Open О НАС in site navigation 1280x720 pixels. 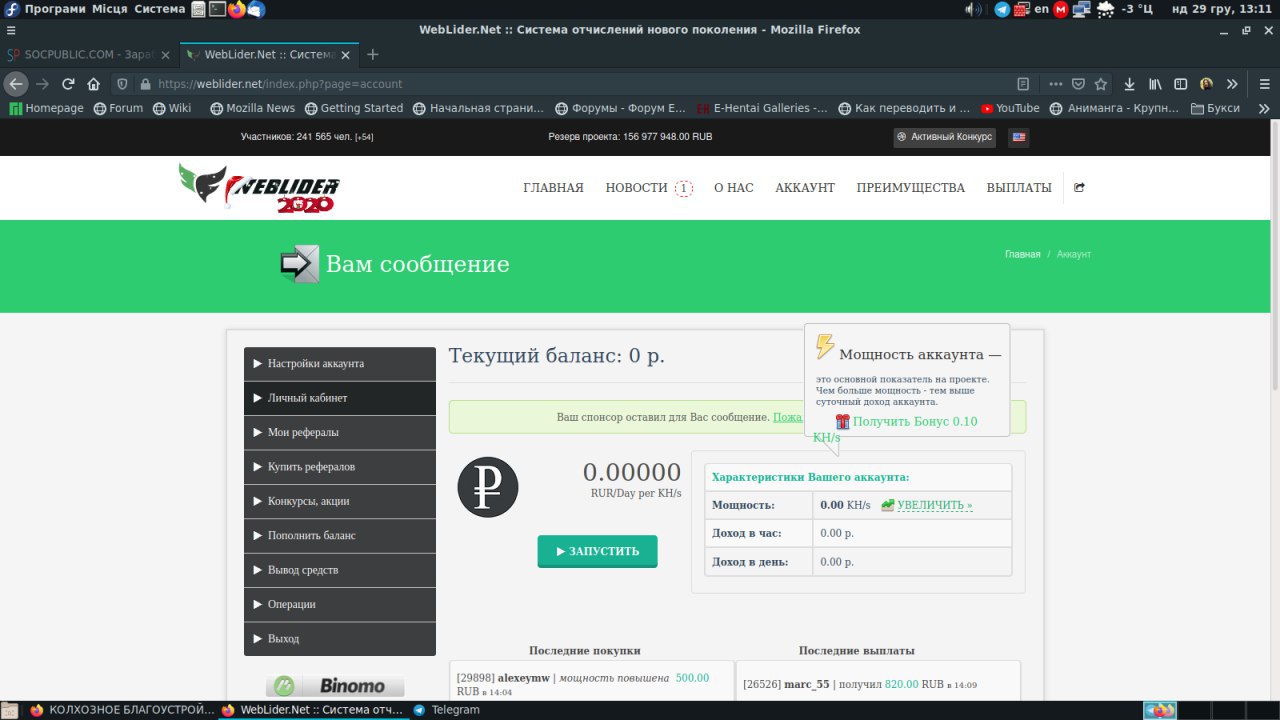(x=734, y=188)
